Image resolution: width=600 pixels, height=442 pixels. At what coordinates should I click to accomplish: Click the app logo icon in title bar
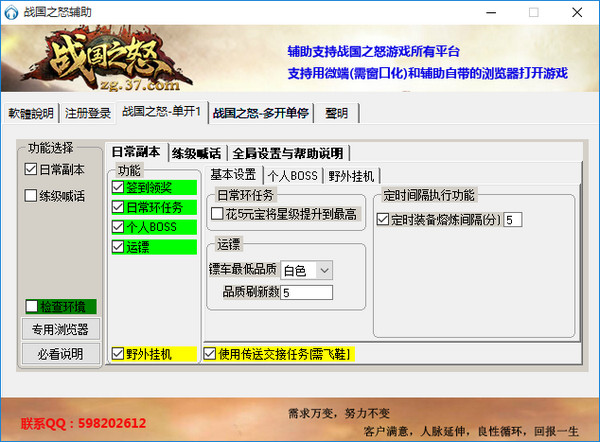coord(11,12)
